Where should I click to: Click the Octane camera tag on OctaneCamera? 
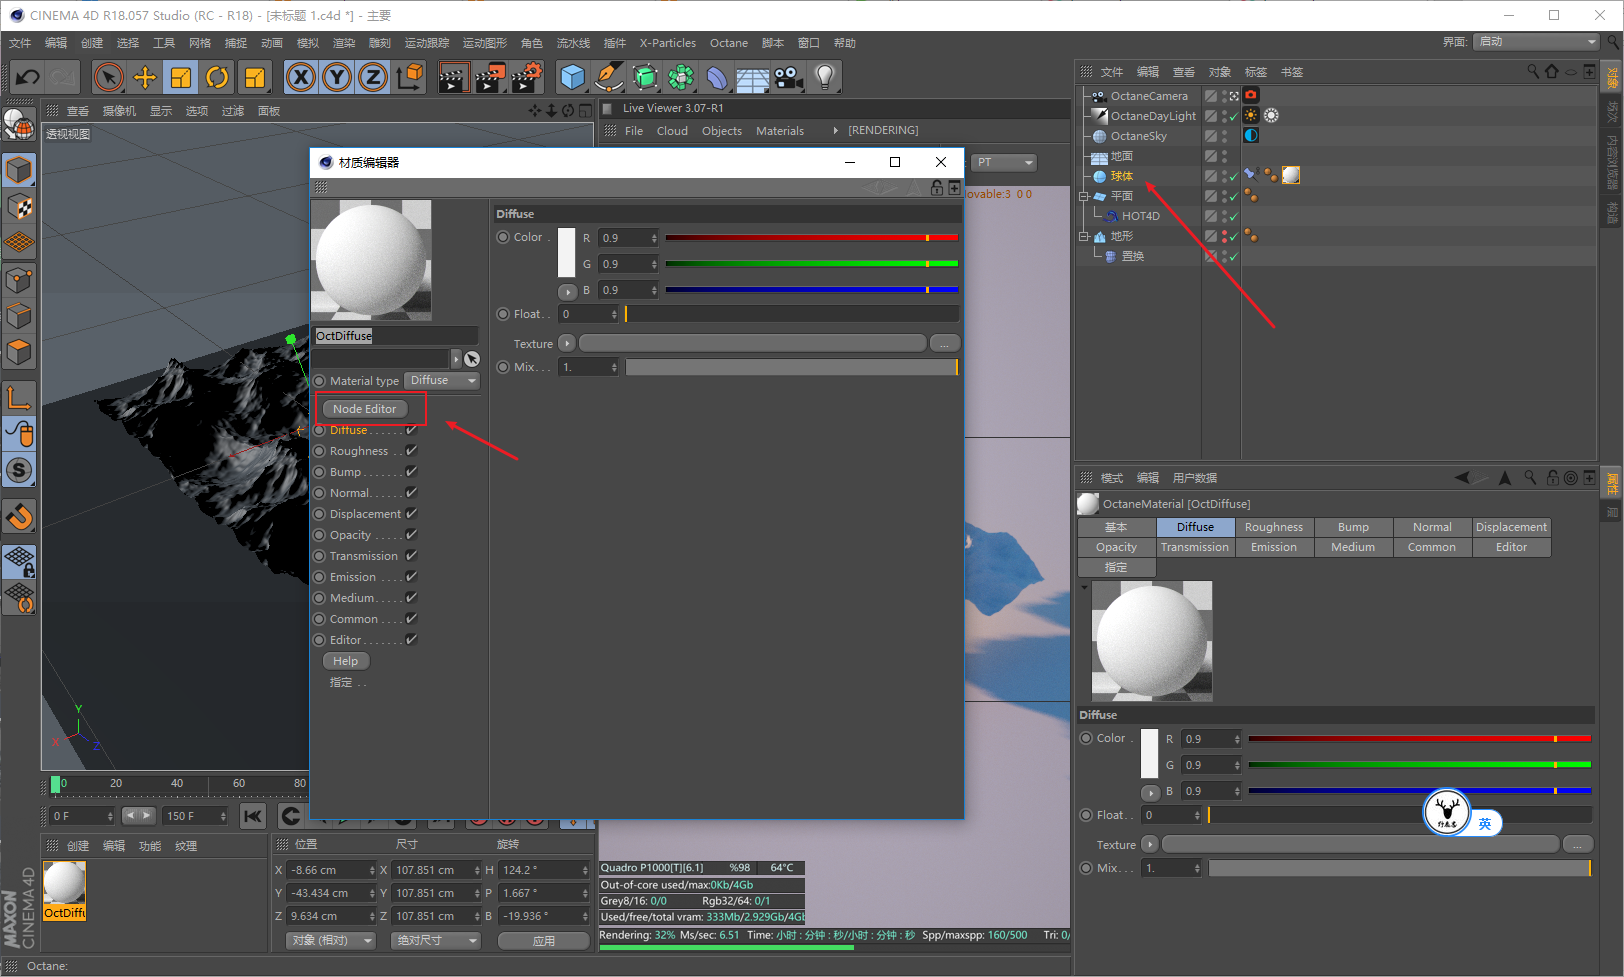(x=1251, y=96)
